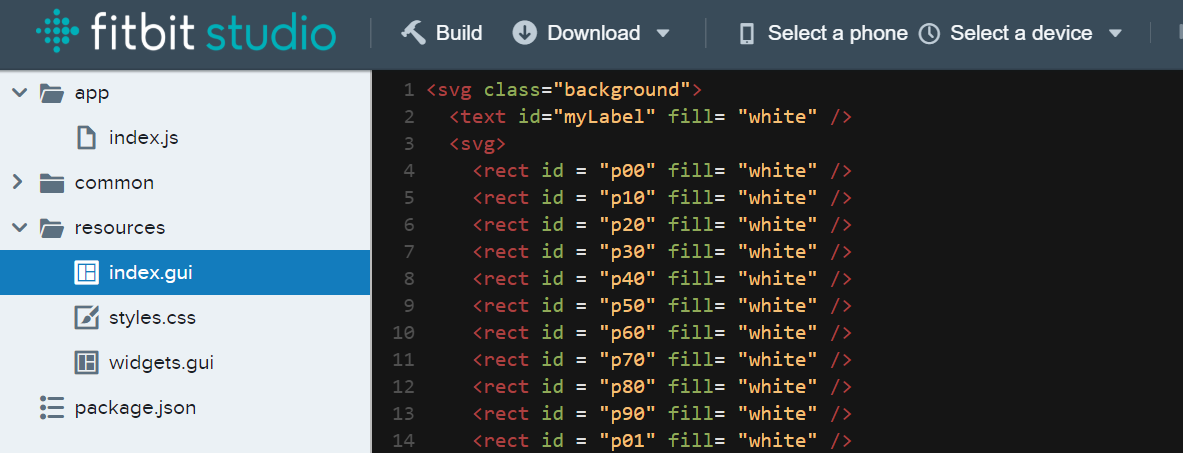The height and width of the screenshot is (453, 1183).
Task: Click the index.gui layout icon
Action: click(87, 273)
